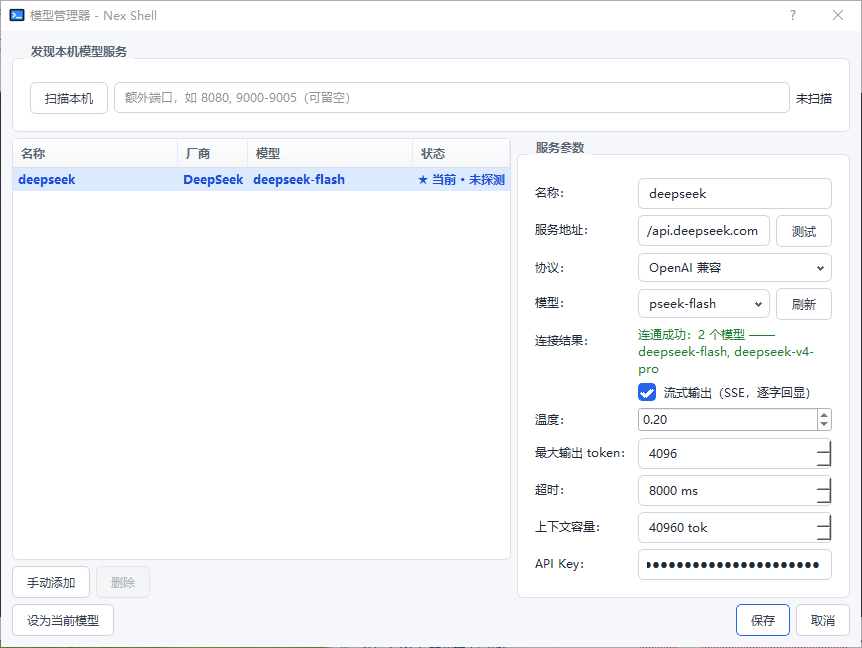Viewport: 862px width, 648px height.
Task: Click the 服务地址 field with api.deepseek.com
Action: (704, 231)
